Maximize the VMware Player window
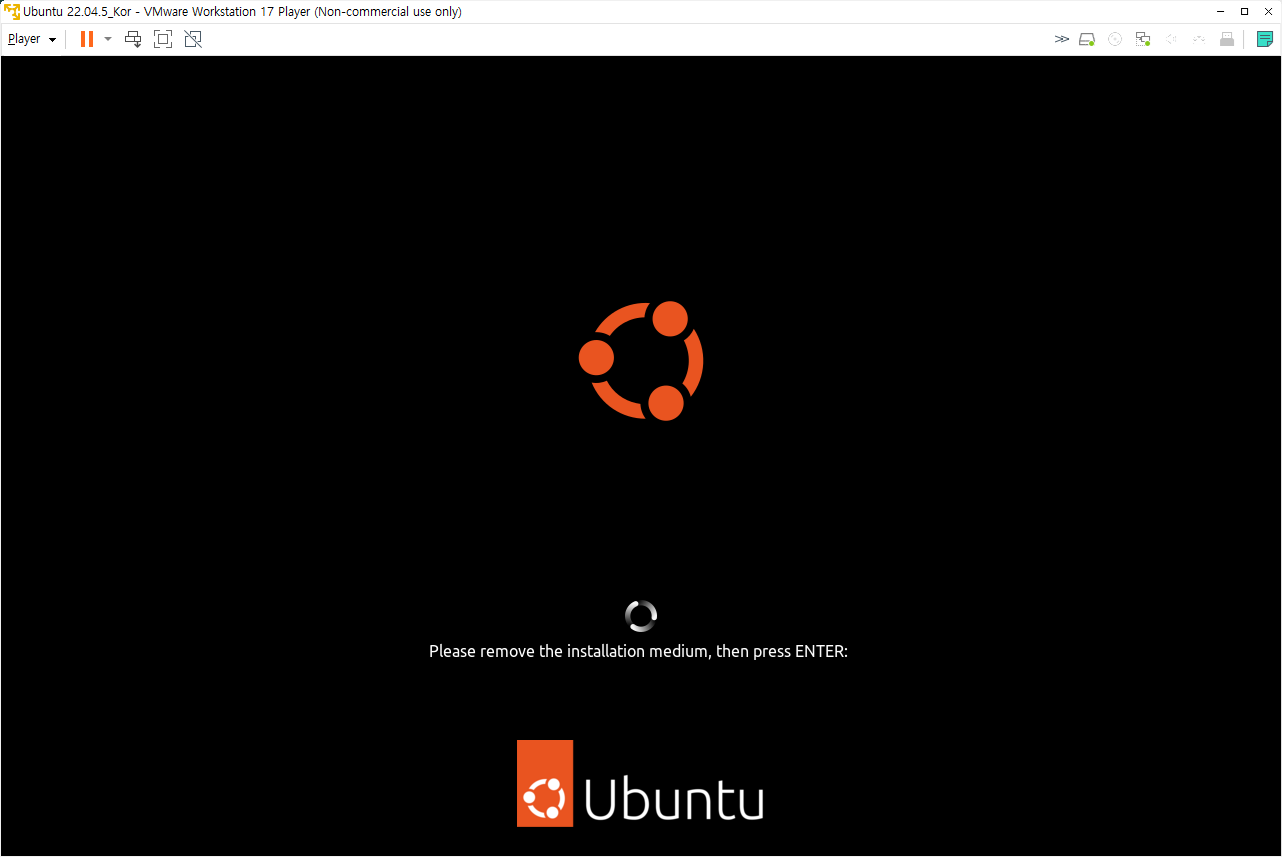The image size is (1282, 857). (1245, 11)
